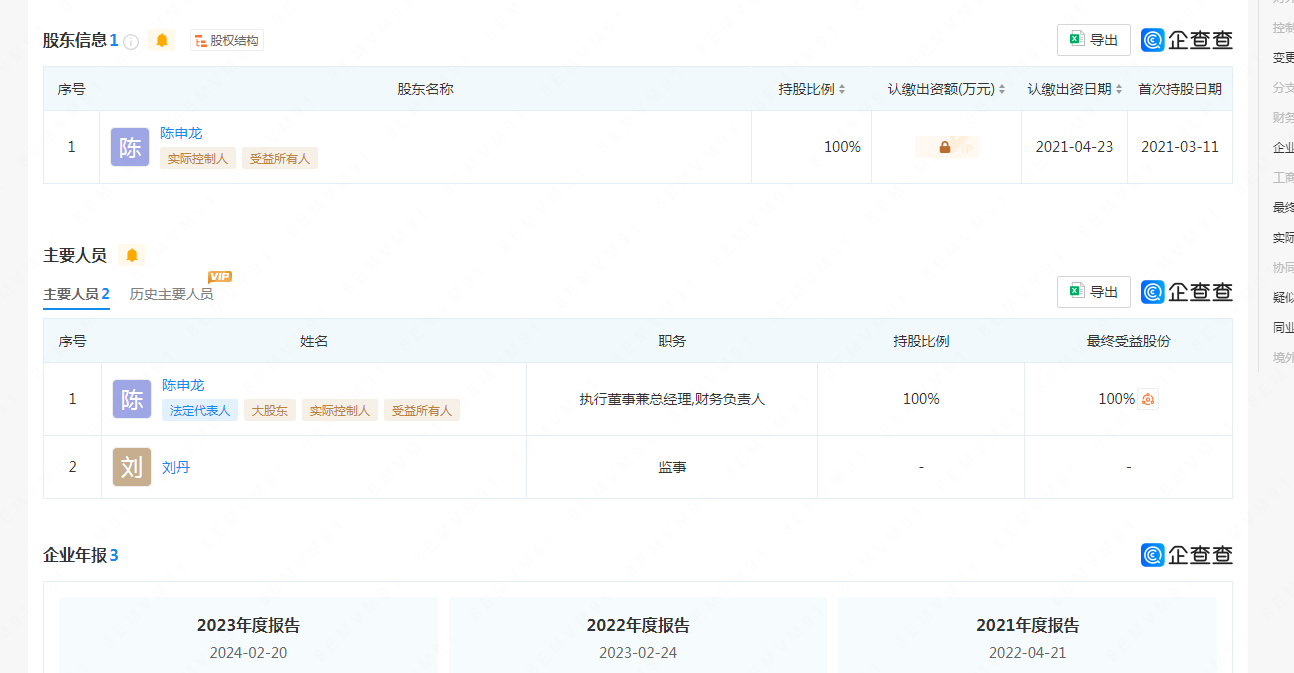Click the Excel icon in shareholder 导出
1294x673 pixels.
coord(1077,39)
